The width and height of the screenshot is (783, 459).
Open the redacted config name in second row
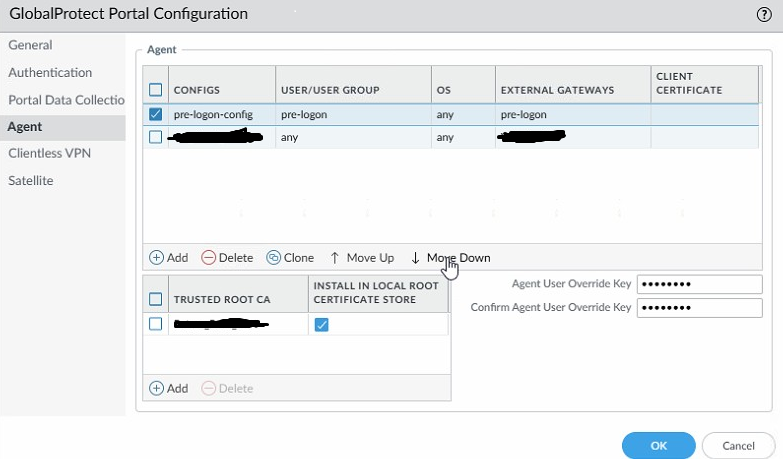(x=215, y=136)
